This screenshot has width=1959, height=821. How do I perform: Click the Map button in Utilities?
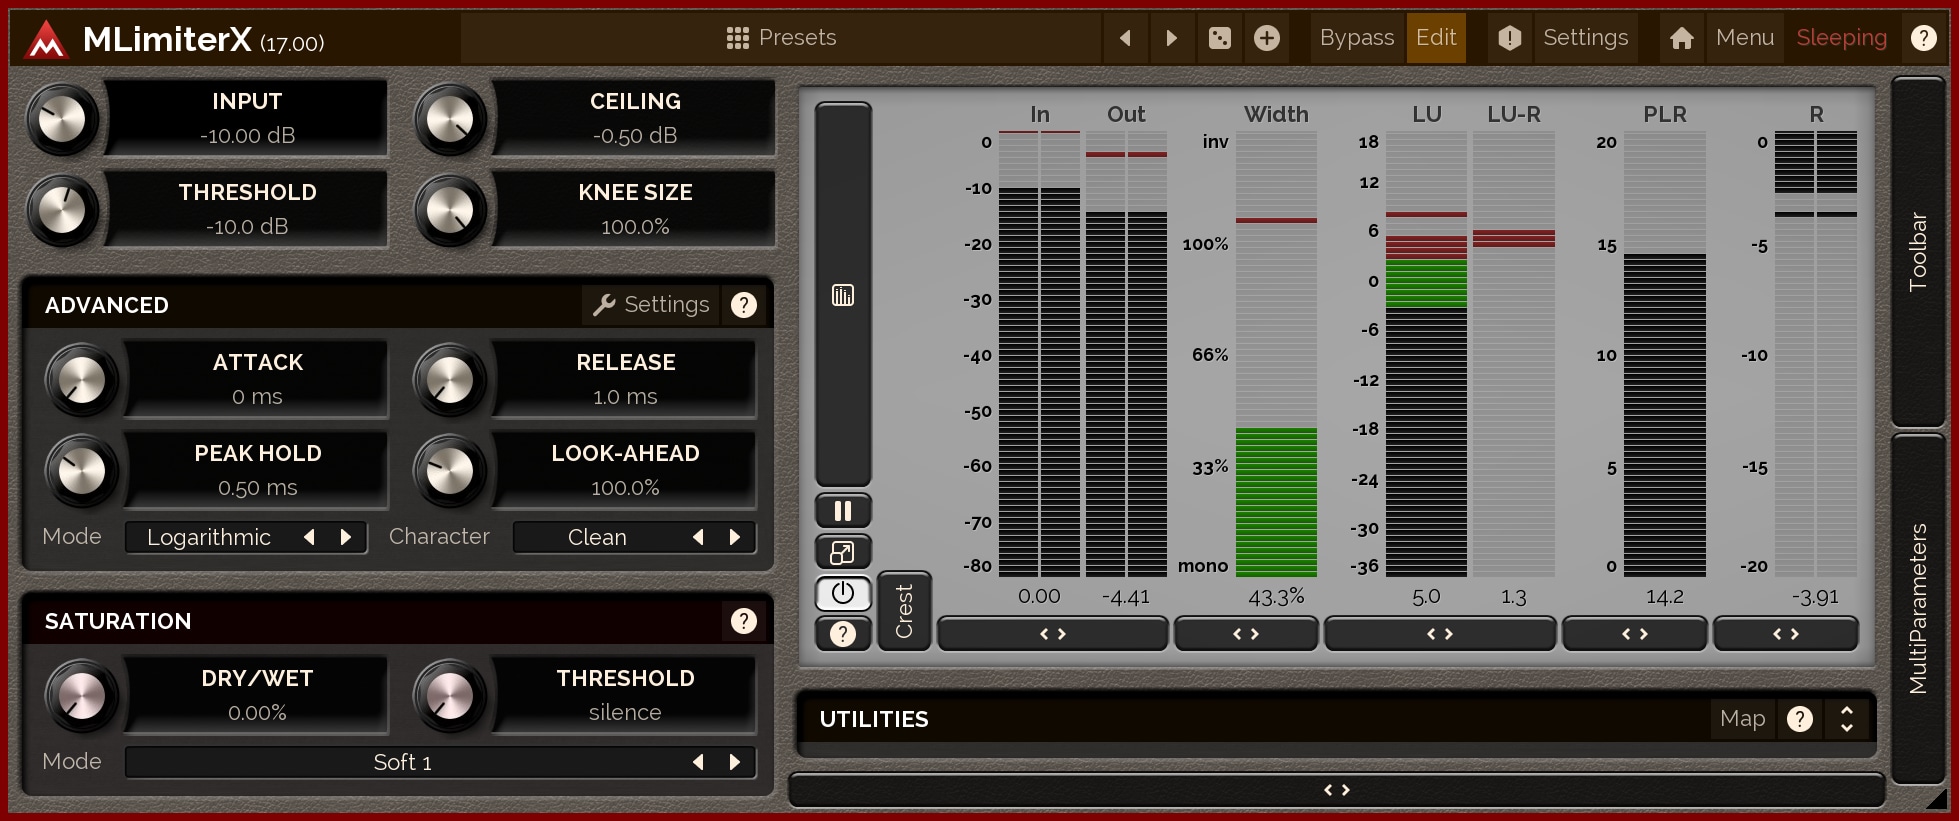point(1742,719)
